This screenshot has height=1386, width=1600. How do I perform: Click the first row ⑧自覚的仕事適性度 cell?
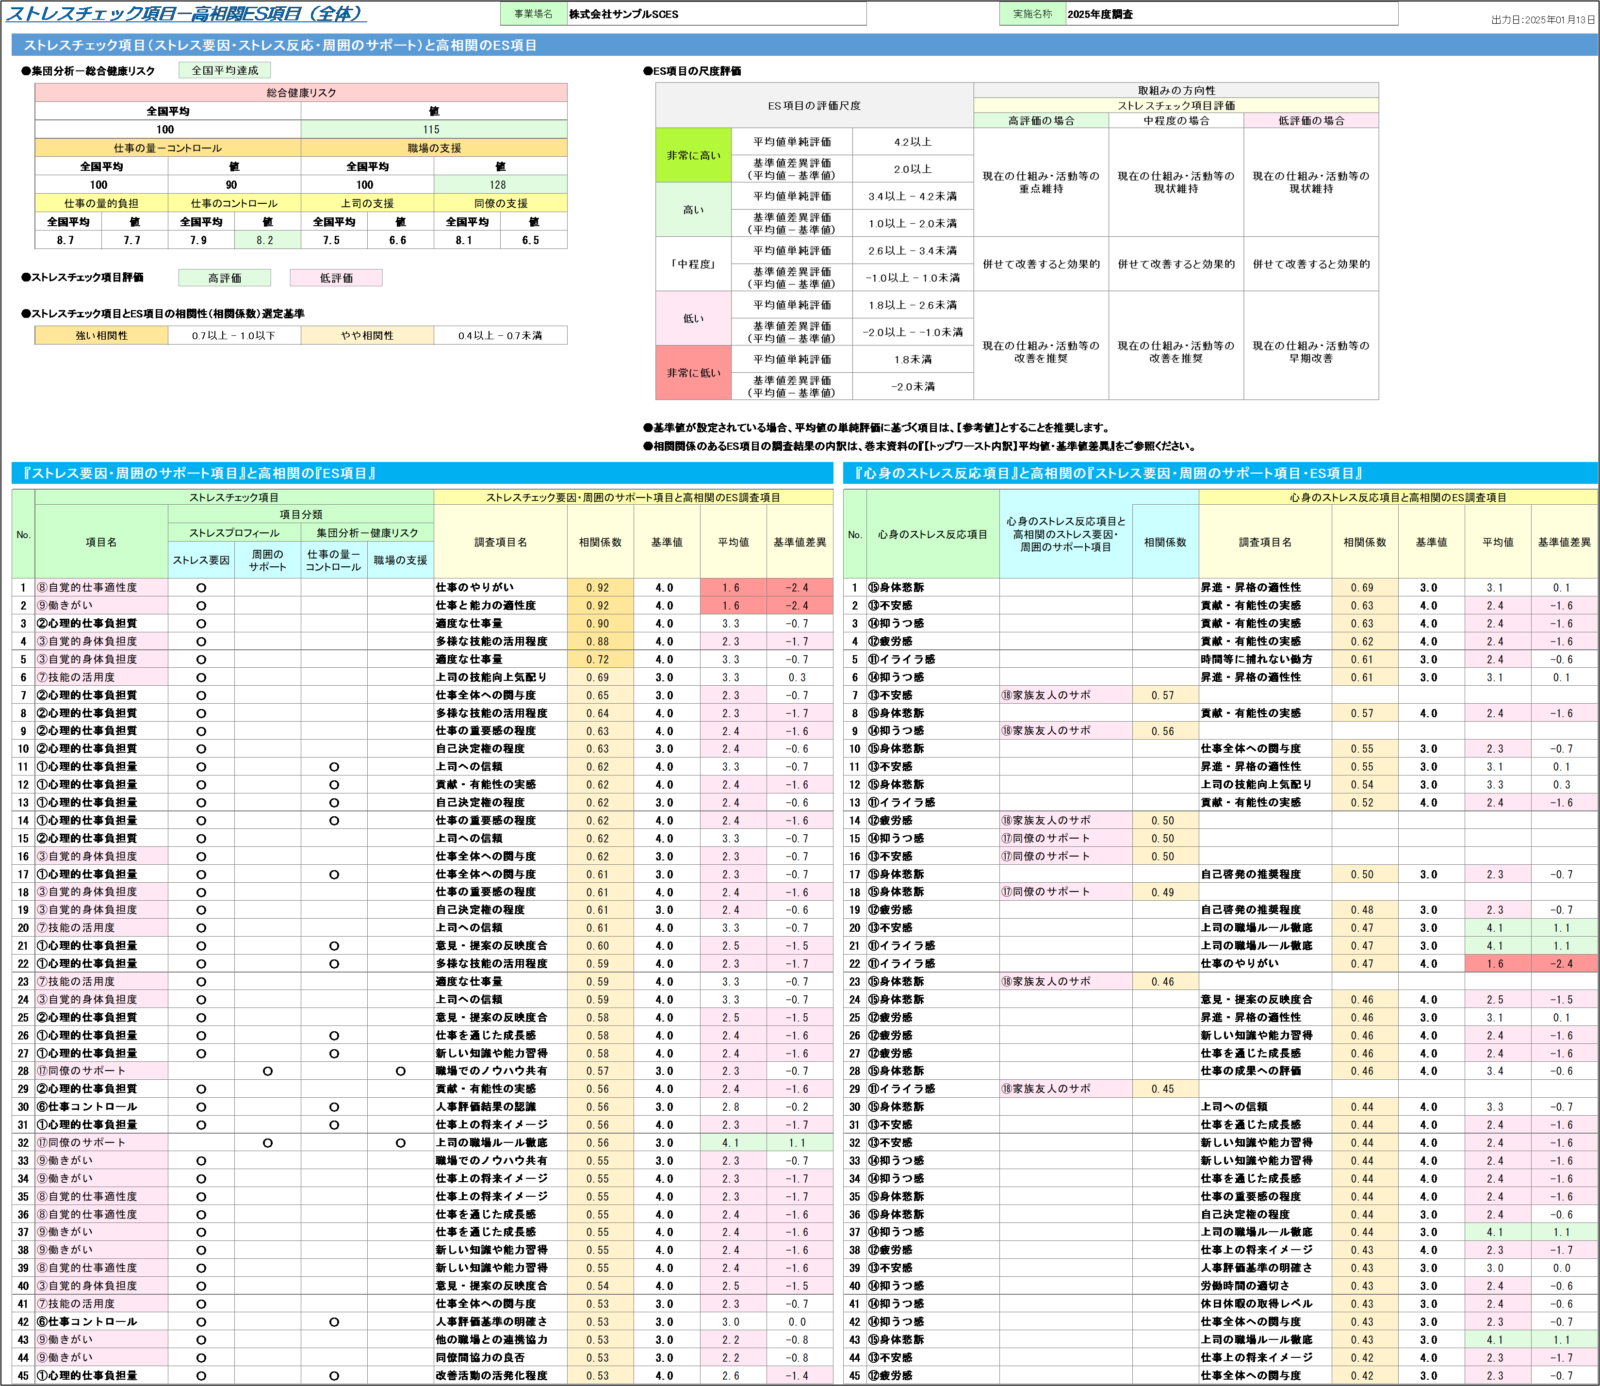tap(101, 588)
